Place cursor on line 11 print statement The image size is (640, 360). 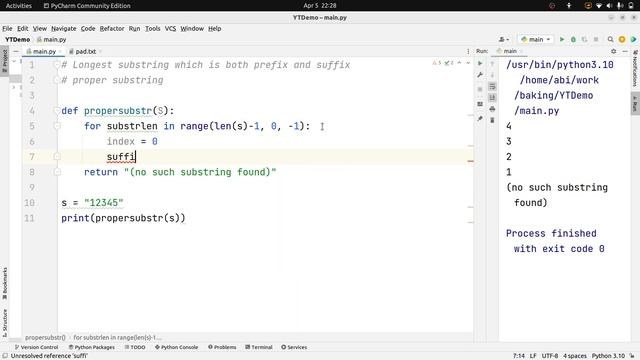click(x=123, y=218)
